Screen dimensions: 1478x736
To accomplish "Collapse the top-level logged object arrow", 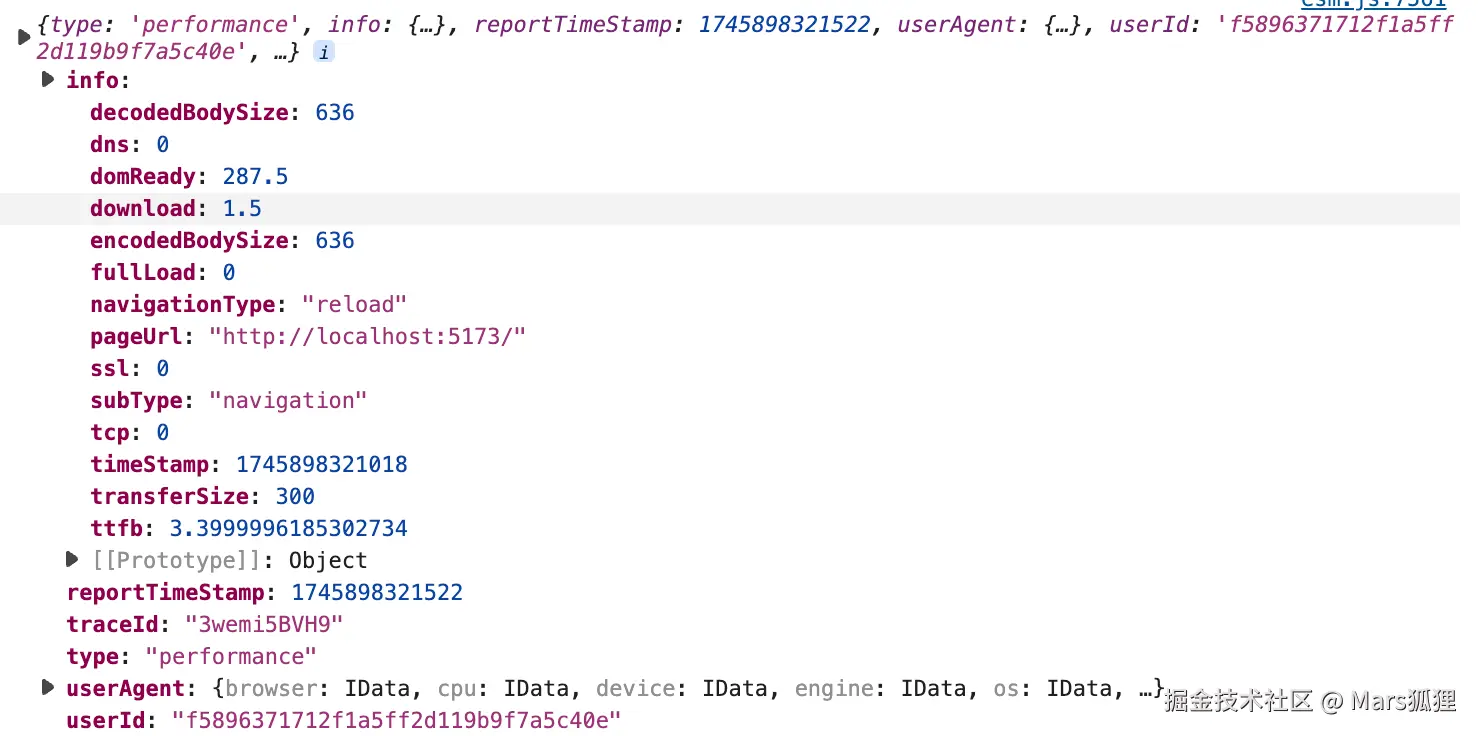I will [x=23, y=38].
